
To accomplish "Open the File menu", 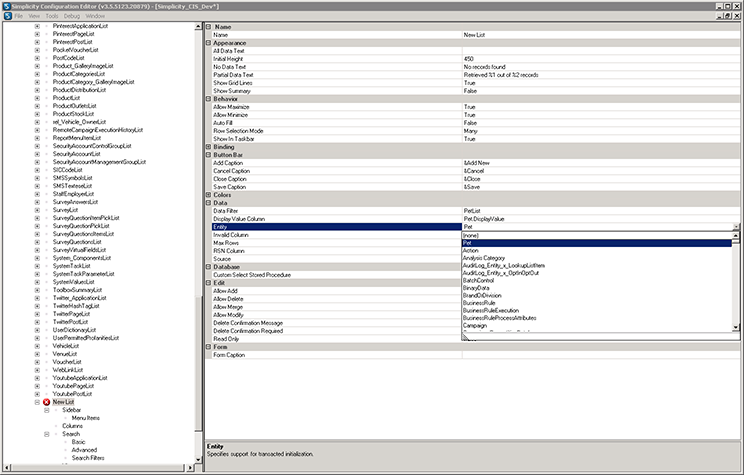I will coord(19,16).
